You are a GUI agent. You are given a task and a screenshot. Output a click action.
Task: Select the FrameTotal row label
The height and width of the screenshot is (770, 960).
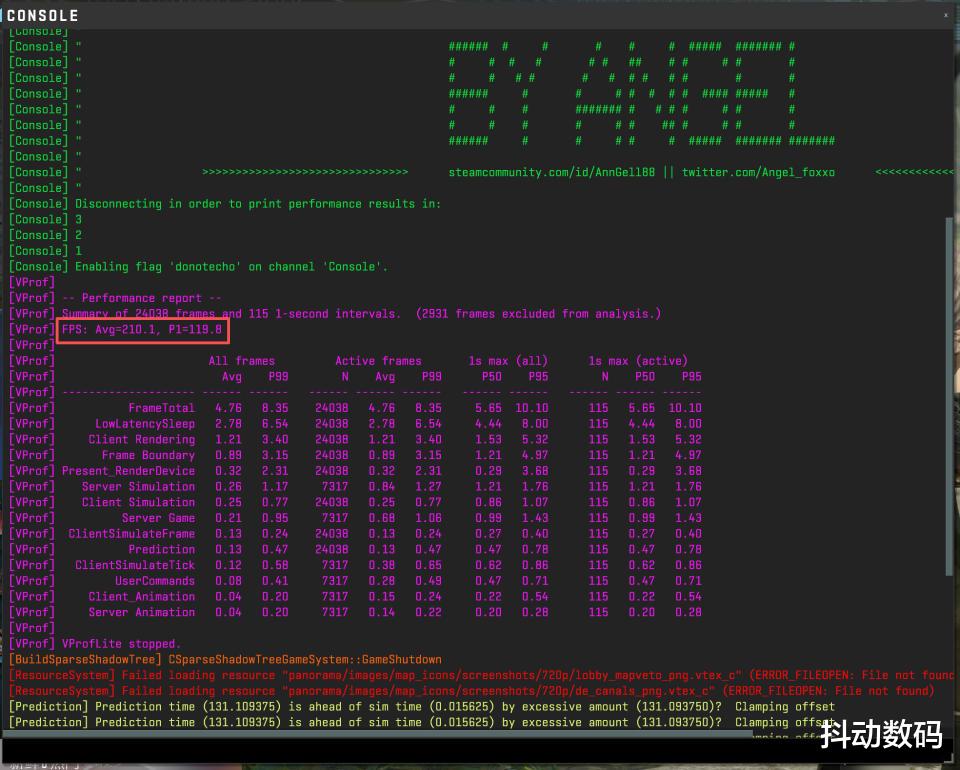162,408
